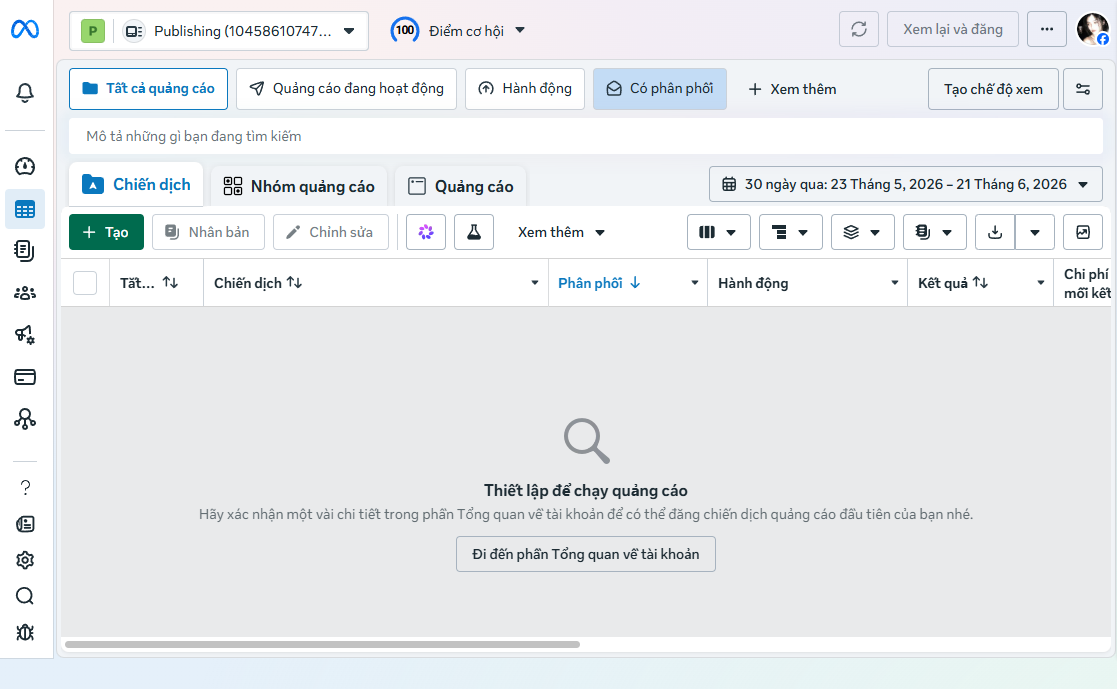Report a problem with bug icon
This screenshot has width=1117, height=689.
(x=25, y=632)
